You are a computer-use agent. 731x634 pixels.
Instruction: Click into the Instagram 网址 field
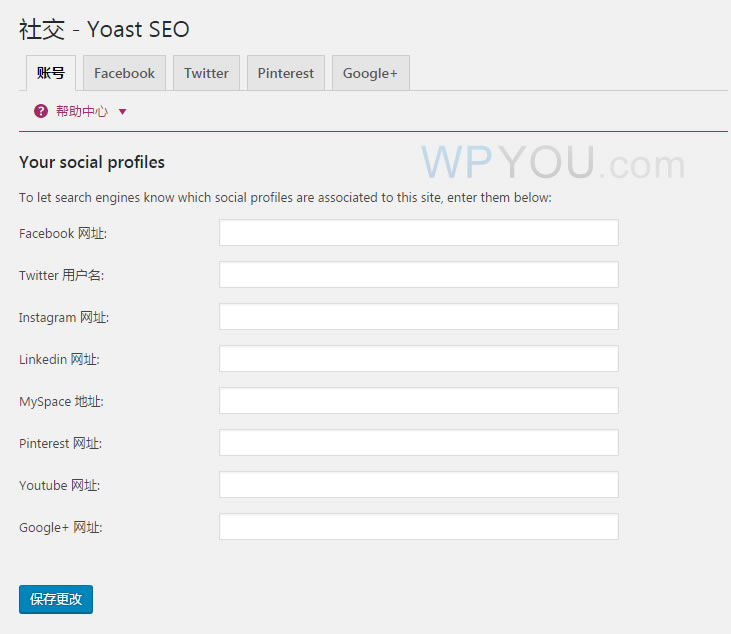click(x=419, y=317)
